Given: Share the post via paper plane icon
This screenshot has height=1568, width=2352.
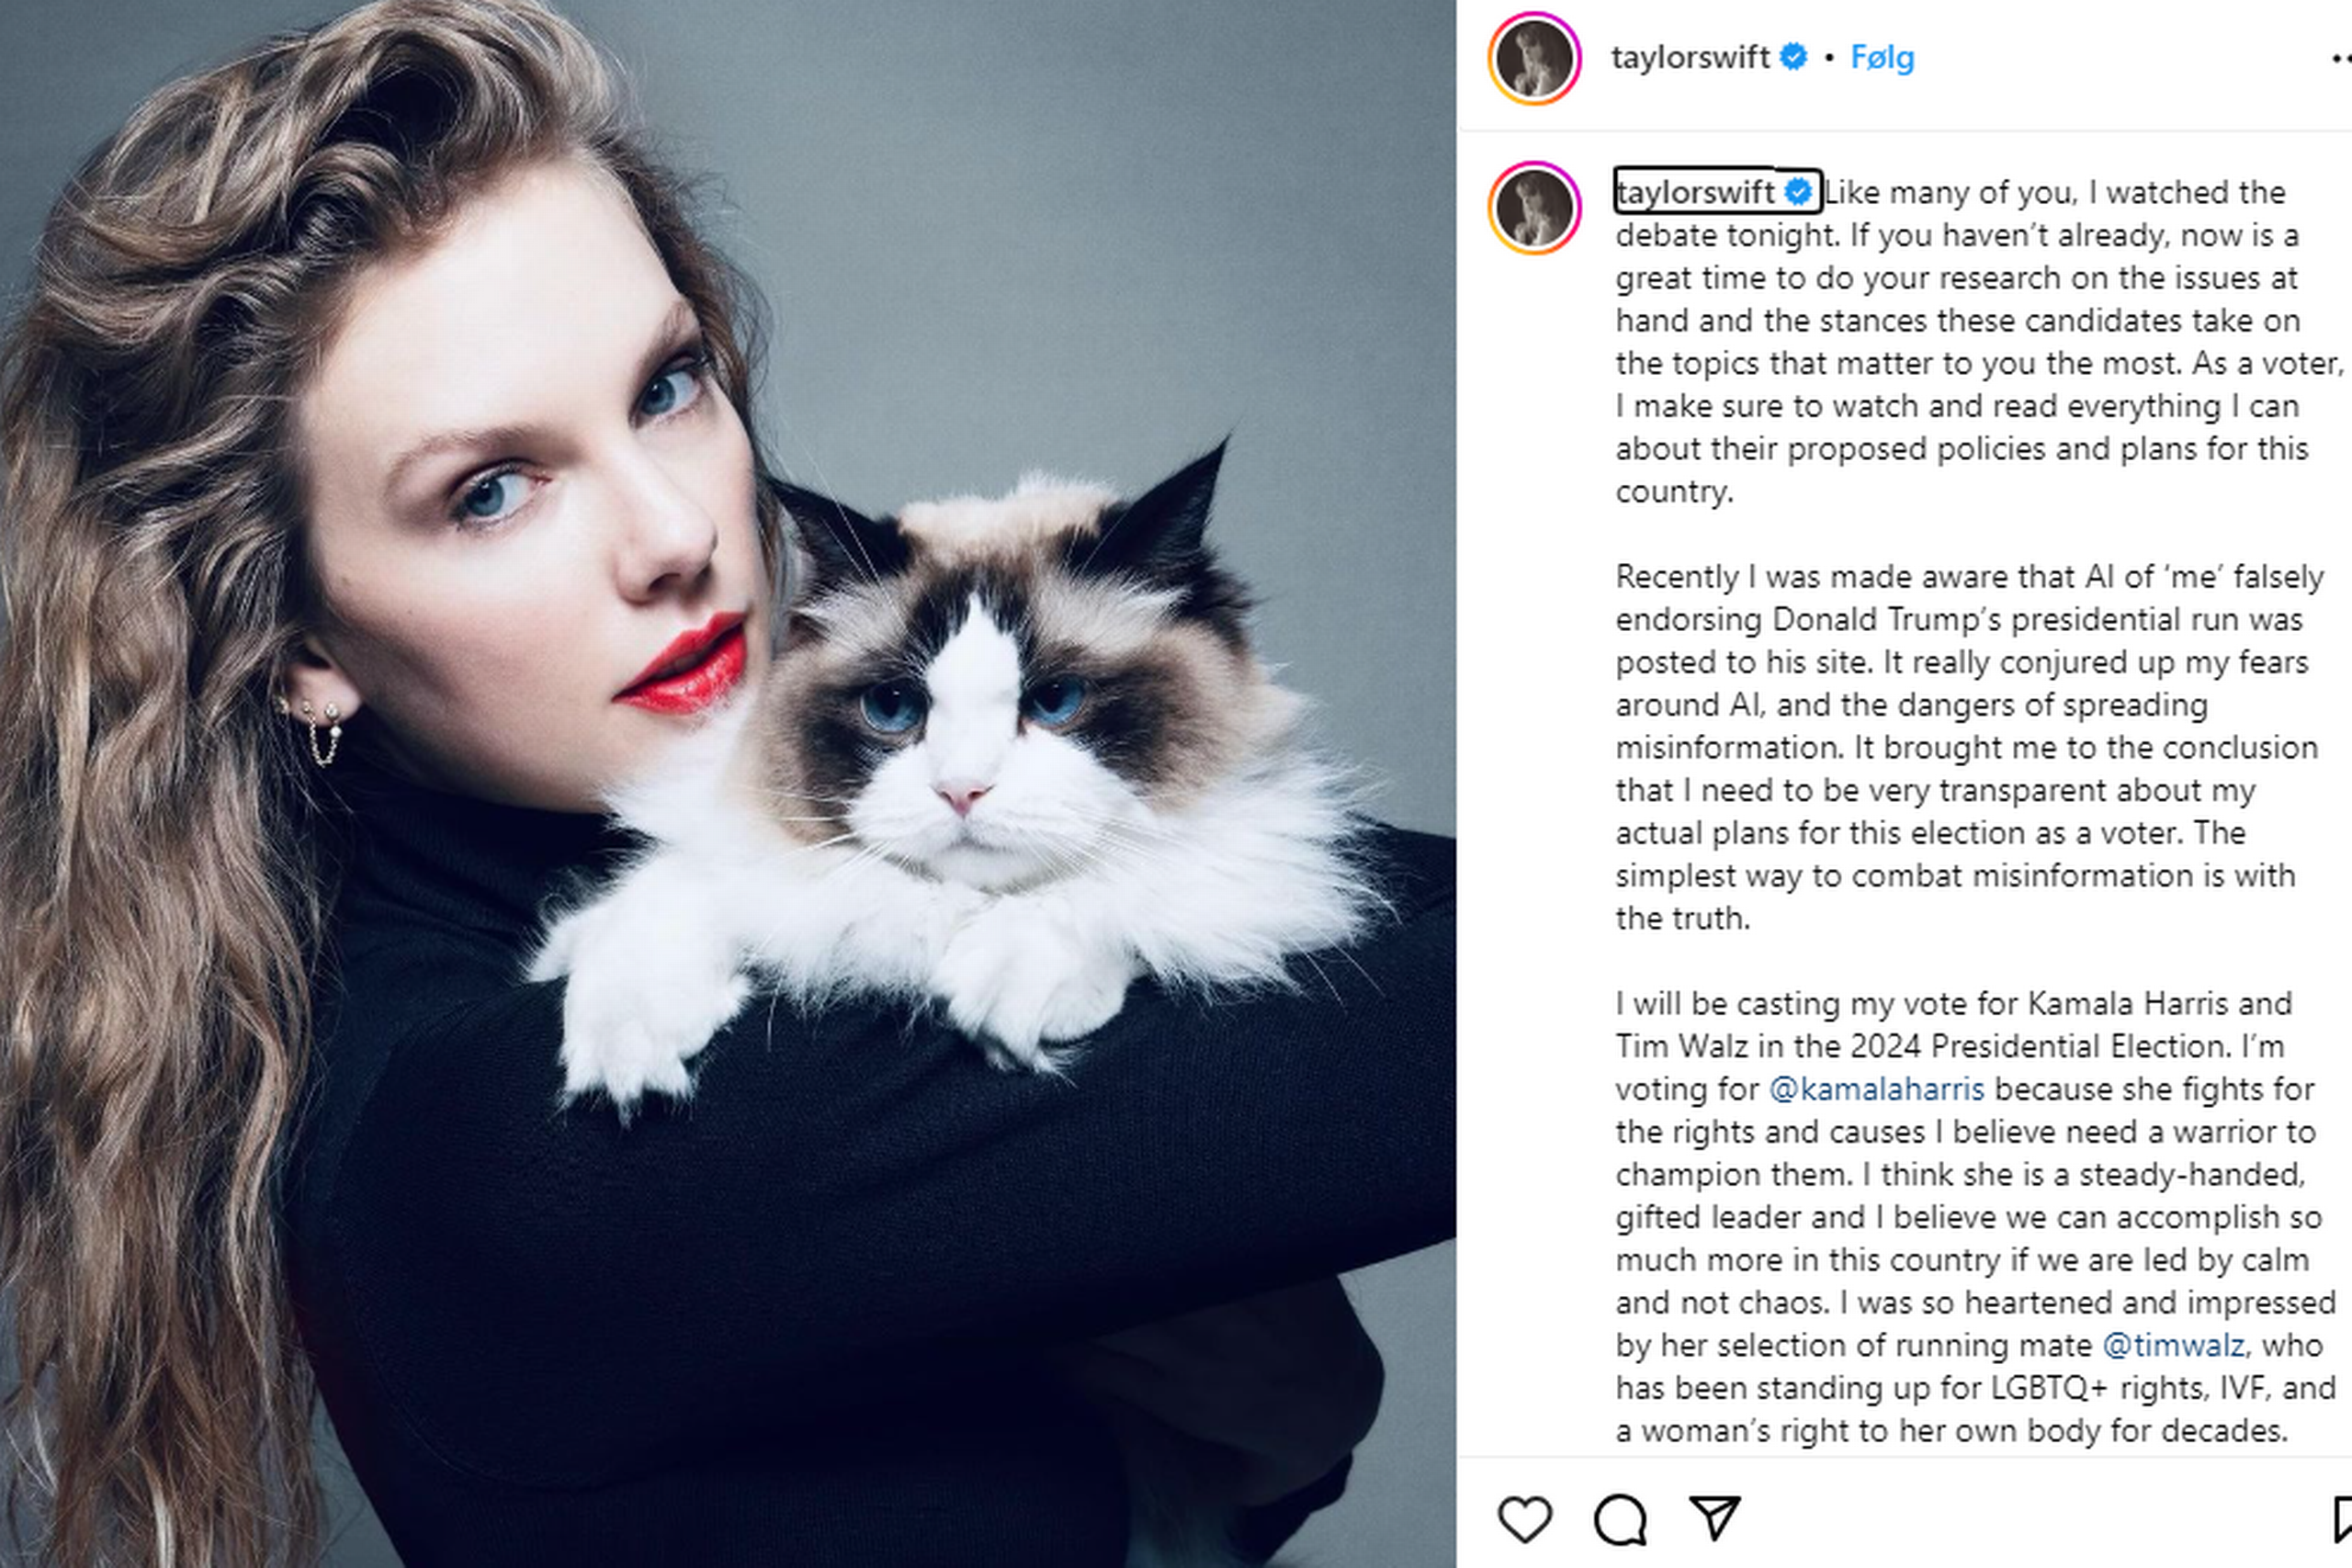Looking at the screenshot, I should pyautogui.click(x=1714, y=1518).
